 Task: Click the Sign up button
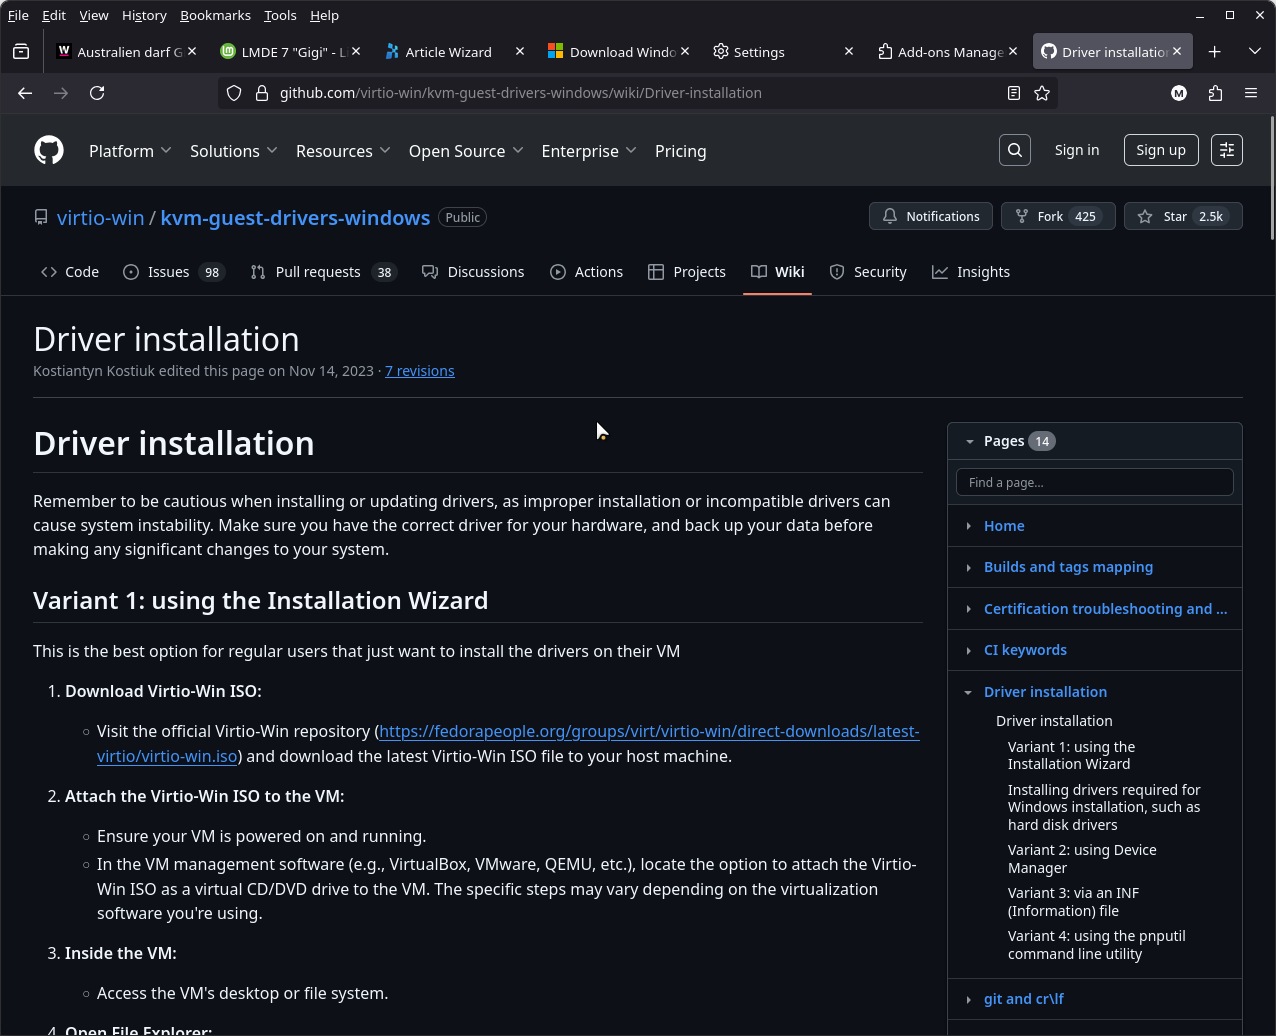point(1160,150)
